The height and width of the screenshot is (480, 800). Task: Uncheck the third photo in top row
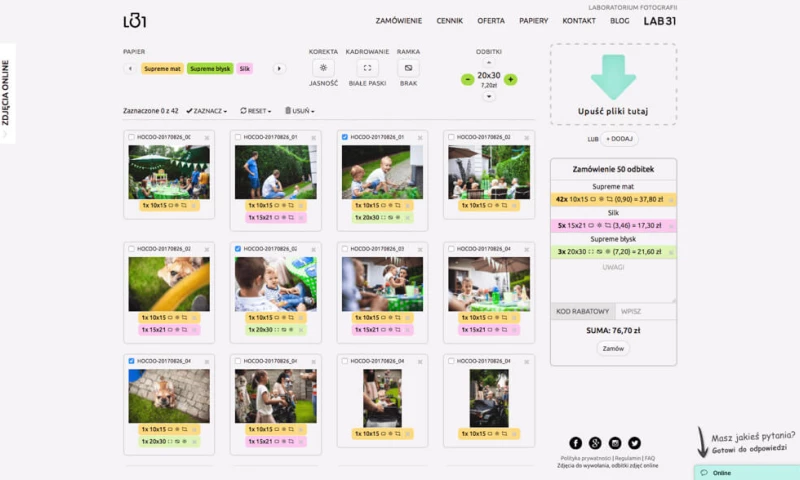(345, 137)
